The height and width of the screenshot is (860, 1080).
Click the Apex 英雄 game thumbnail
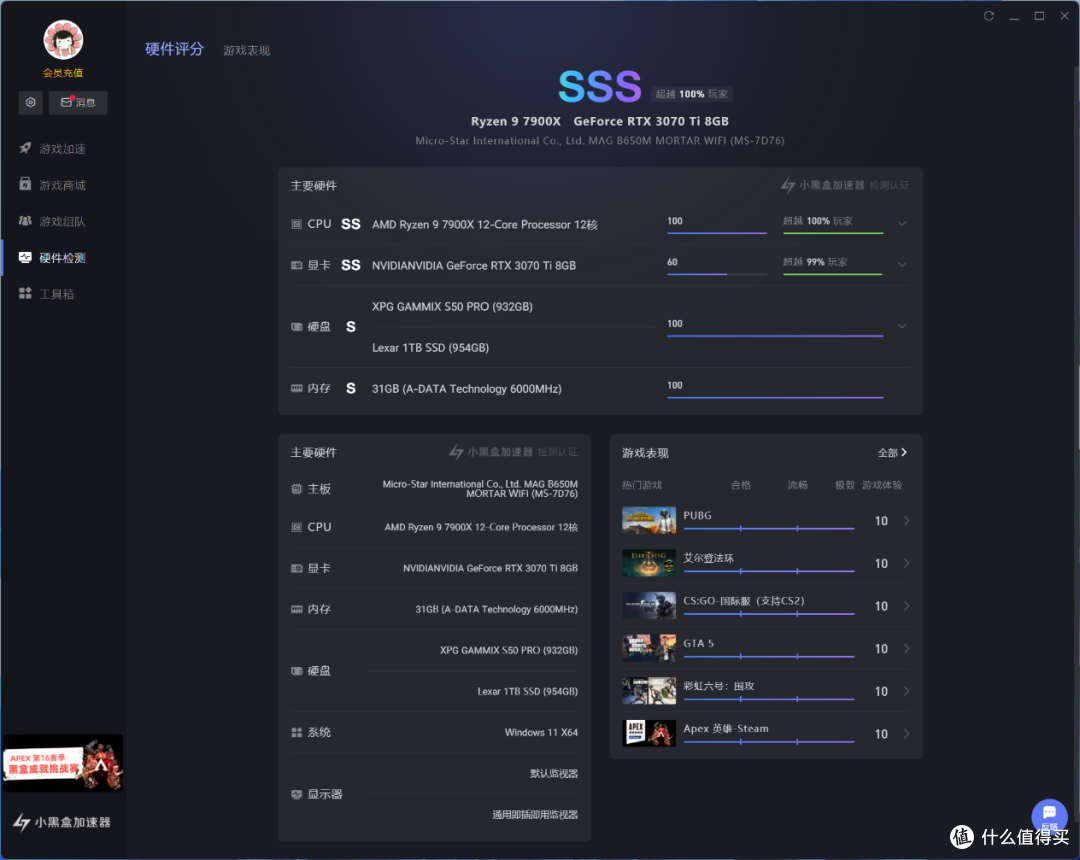pyautogui.click(x=649, y=734)
